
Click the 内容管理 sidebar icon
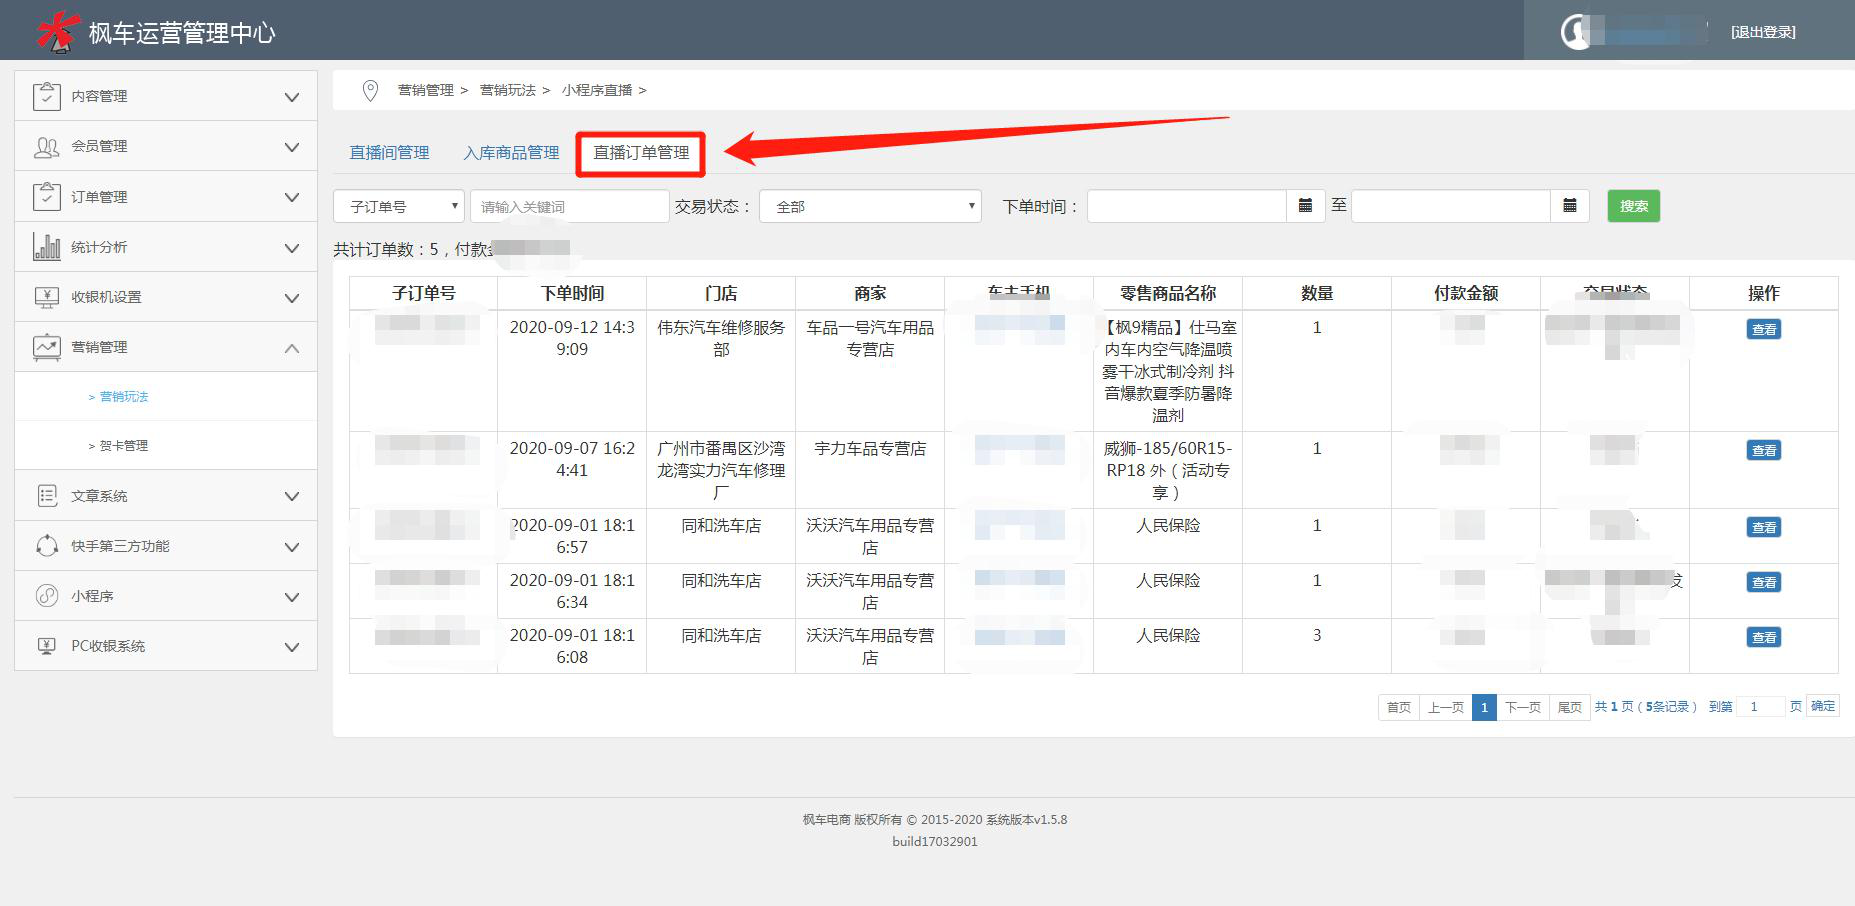click(x=46, y=96)
